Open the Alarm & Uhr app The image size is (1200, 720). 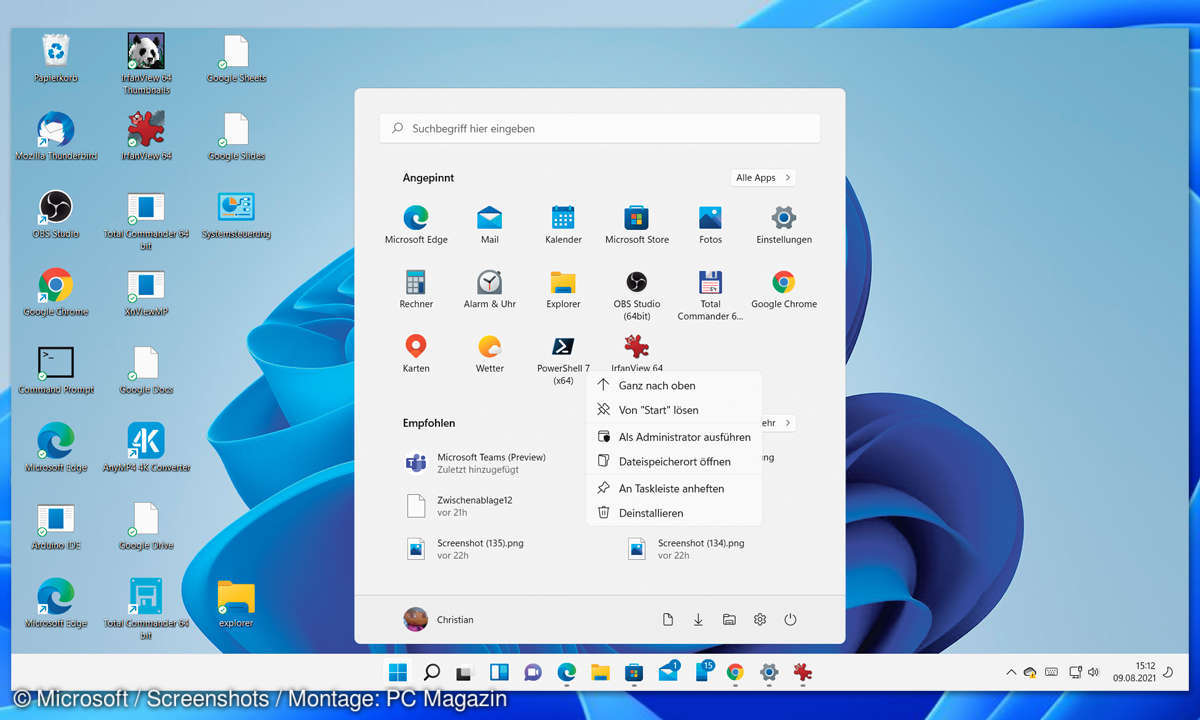(490, 289)
